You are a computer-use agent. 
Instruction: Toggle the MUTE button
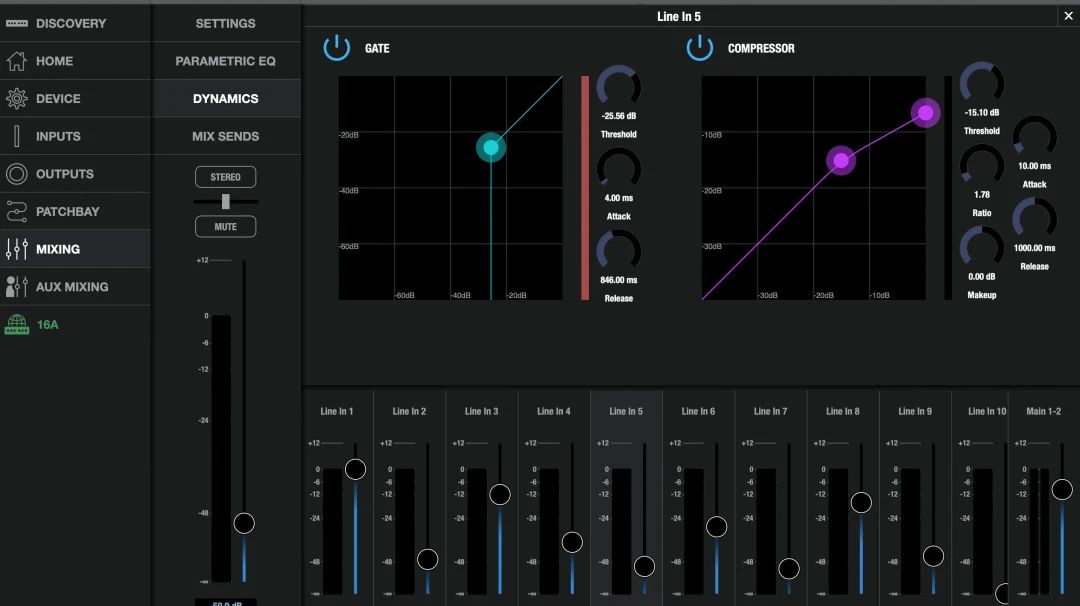[225, 227]
